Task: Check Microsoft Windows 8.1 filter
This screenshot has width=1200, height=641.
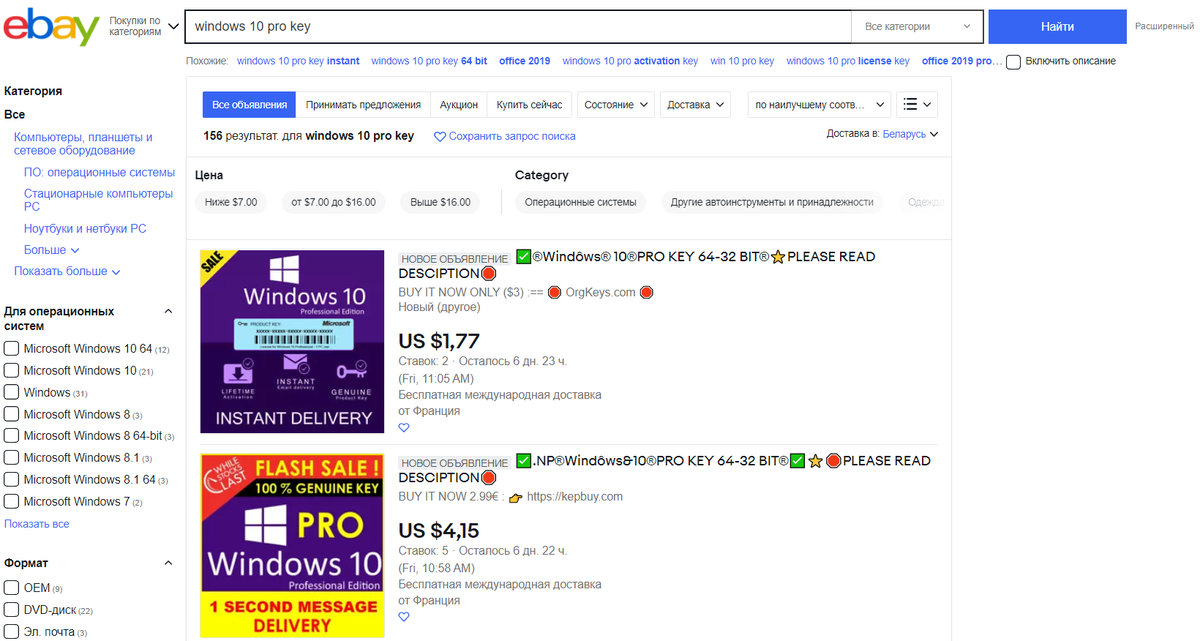Action: pyautogui.click(x=11, y=458)
